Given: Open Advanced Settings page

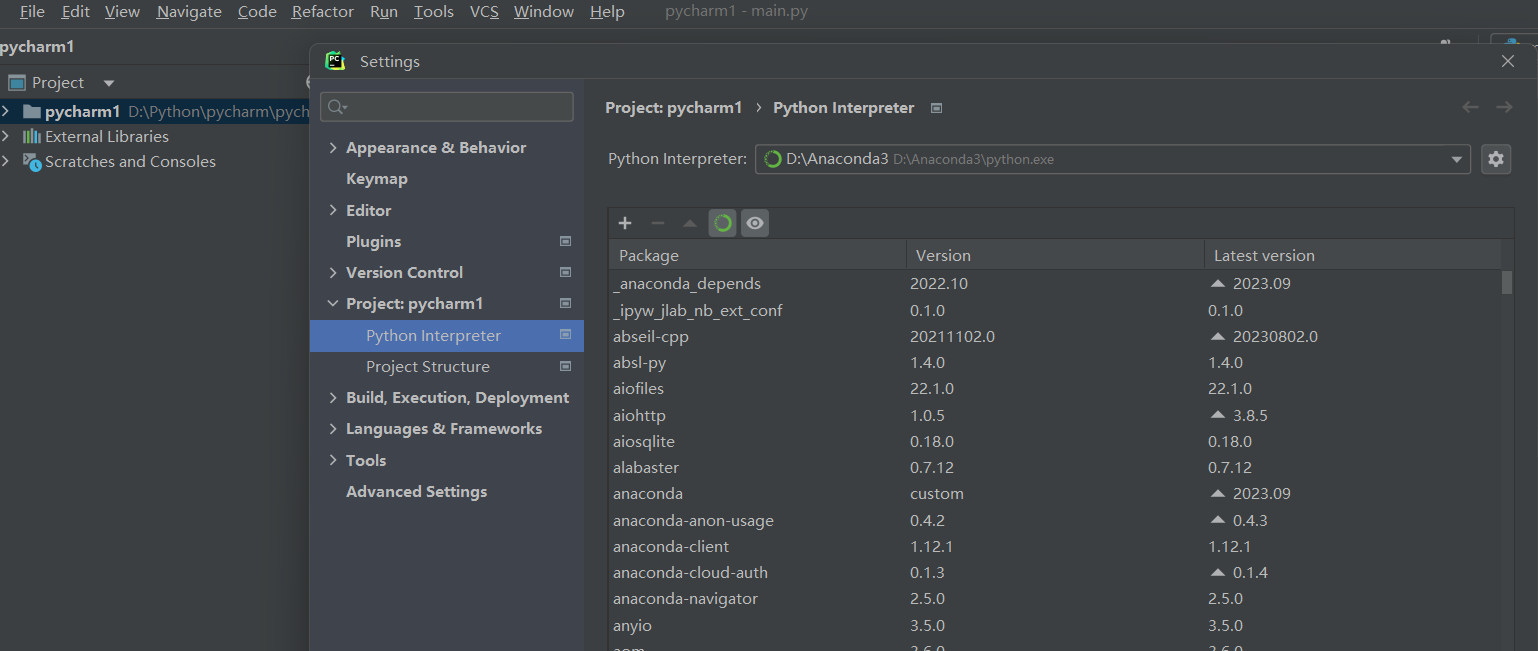Looking at the screenshot, I should 416,491.
